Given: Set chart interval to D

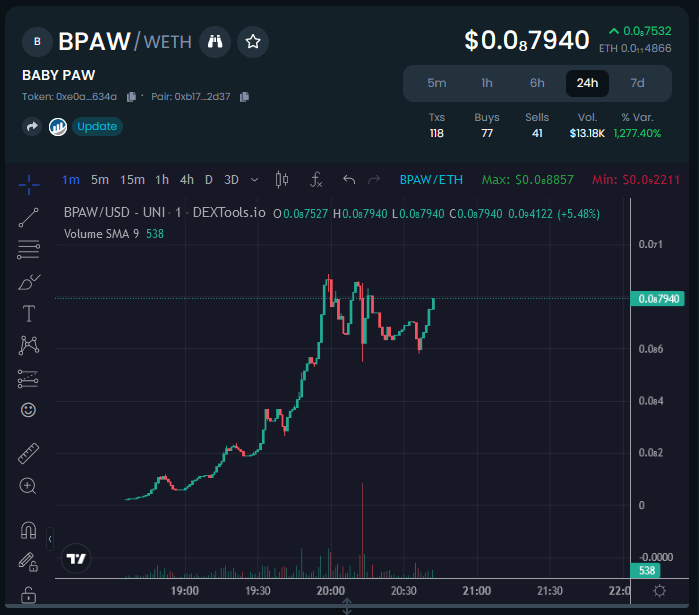Looking at the screenshot, I should (x=208, y=180).
